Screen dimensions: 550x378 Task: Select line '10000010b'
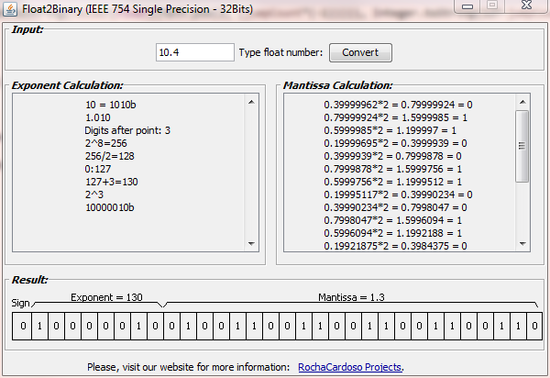[110, 207]
